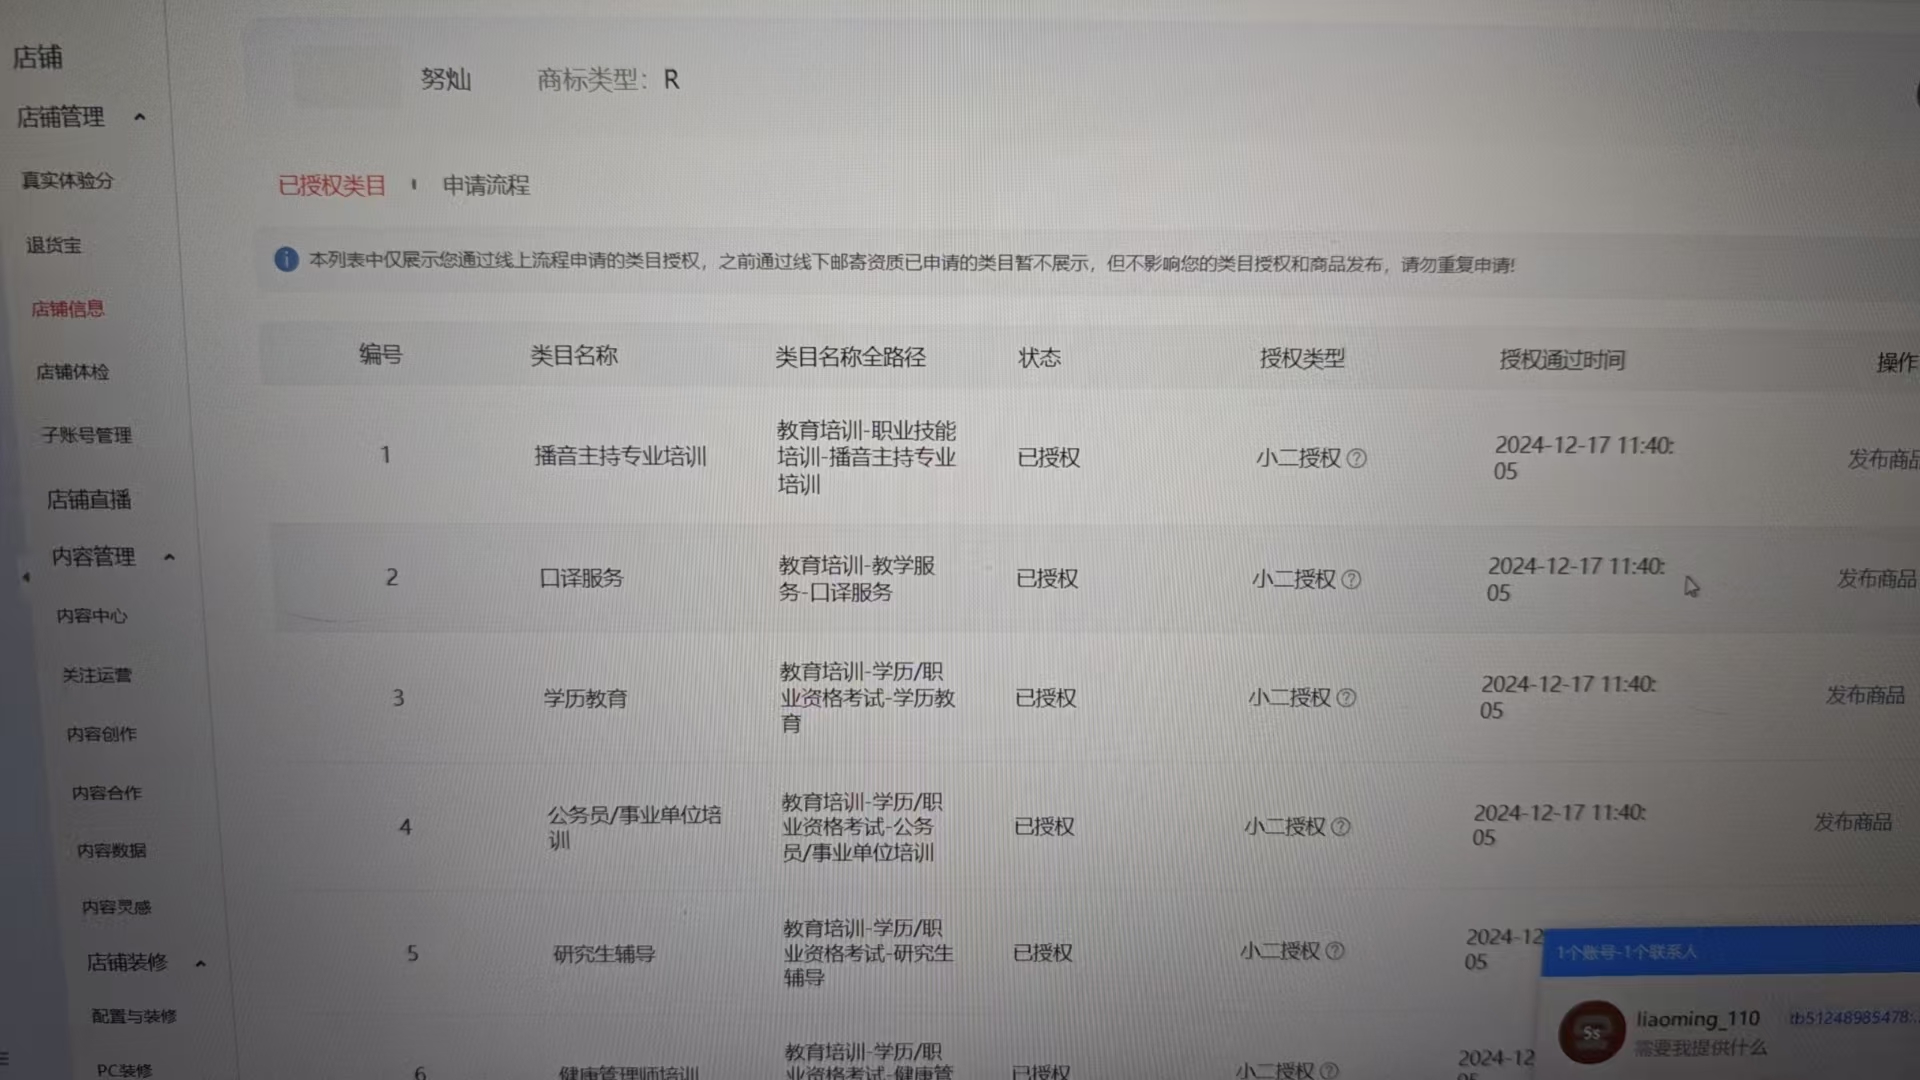Click the blue info icon in notice banner
Image resolution: width=1920 pixels, height=1080 pixels.
[x=286, y=260]
